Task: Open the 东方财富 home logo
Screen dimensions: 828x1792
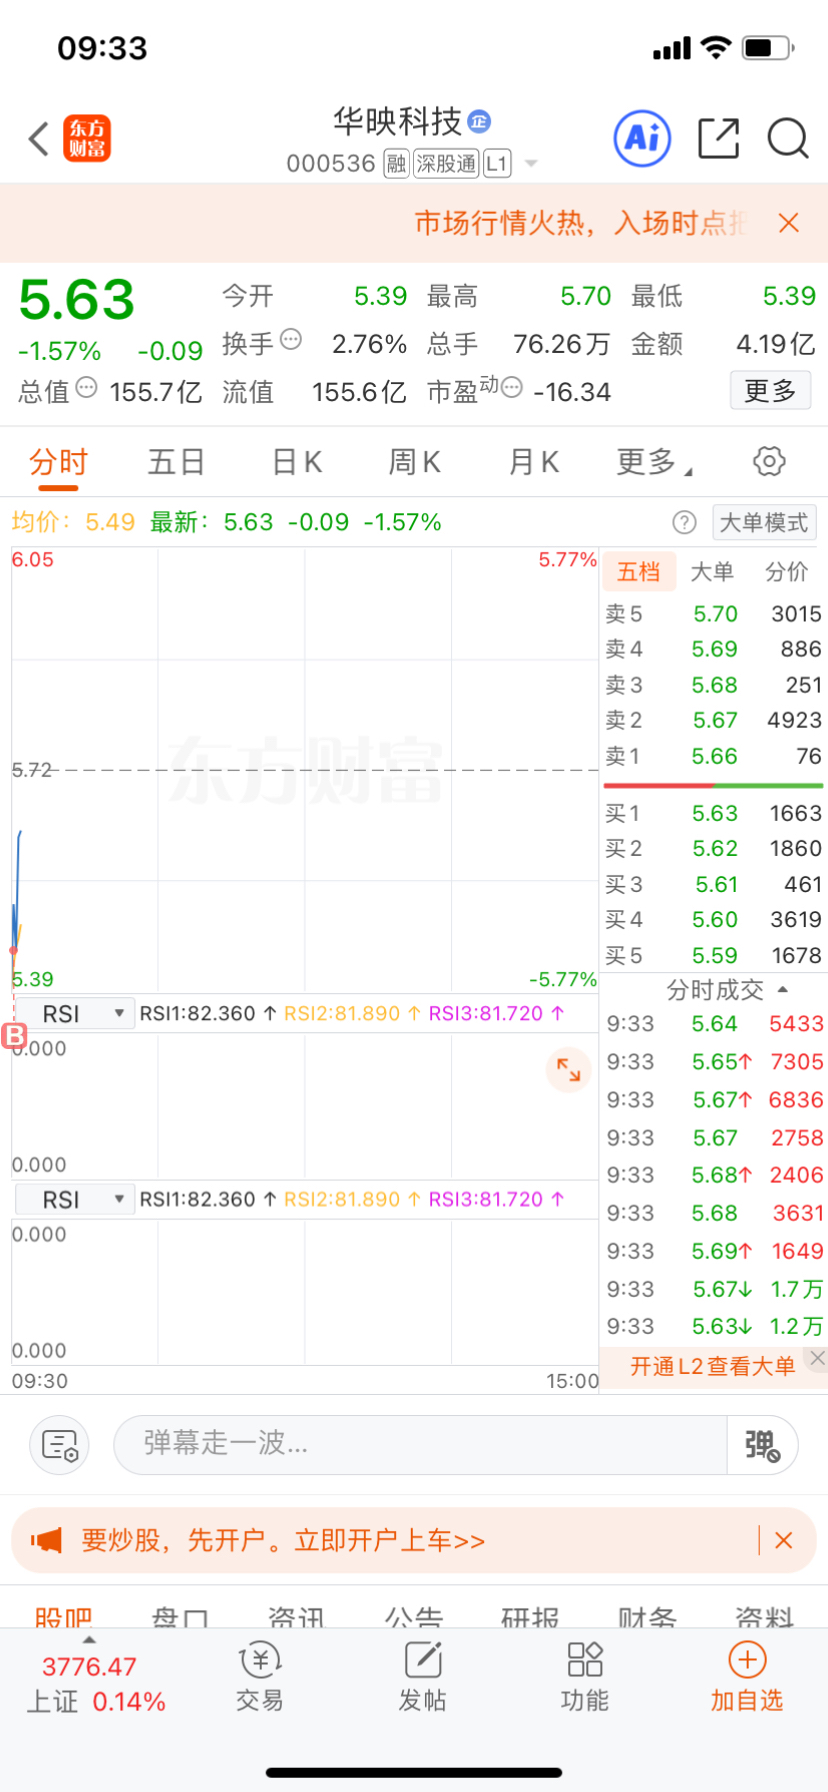Action: tap(87, 138)
